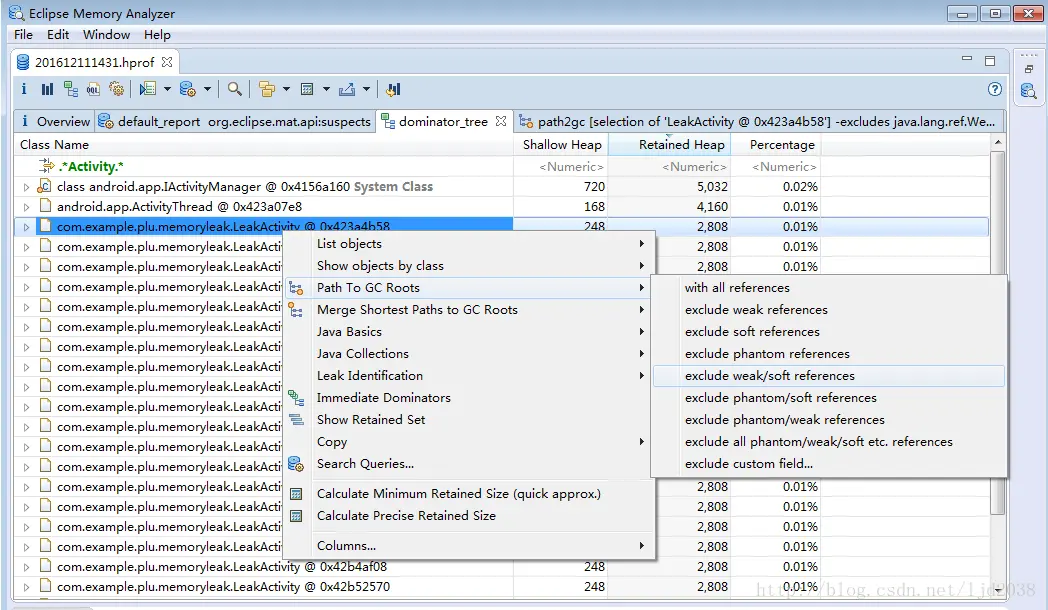Switch to default_report suspects tab
This screenshot has width=1048, height=610.
[235, 122]
